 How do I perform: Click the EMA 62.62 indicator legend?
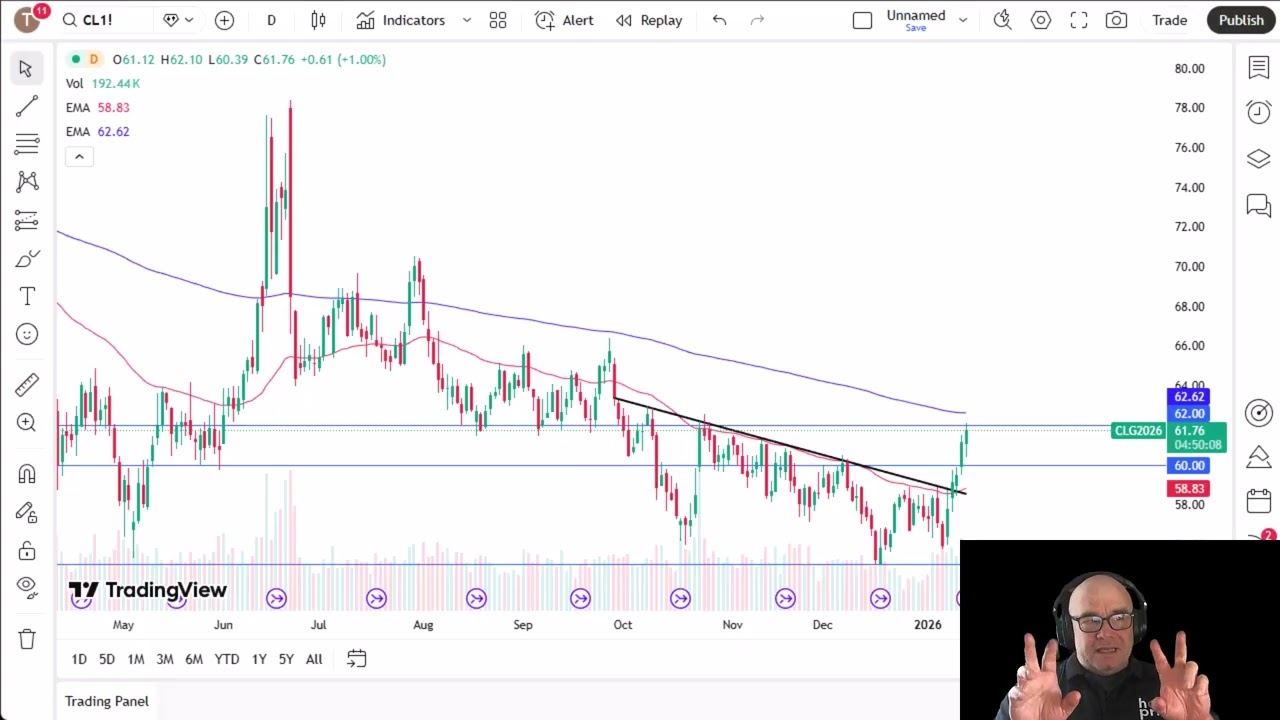(x=97, y=131)
